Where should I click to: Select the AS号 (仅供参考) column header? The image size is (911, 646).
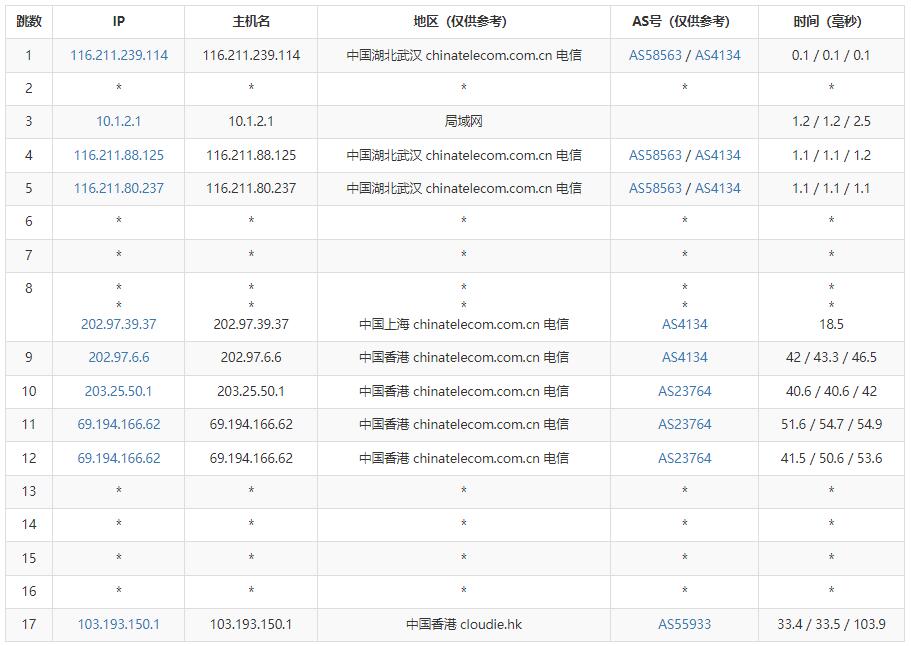coord(684,21)
